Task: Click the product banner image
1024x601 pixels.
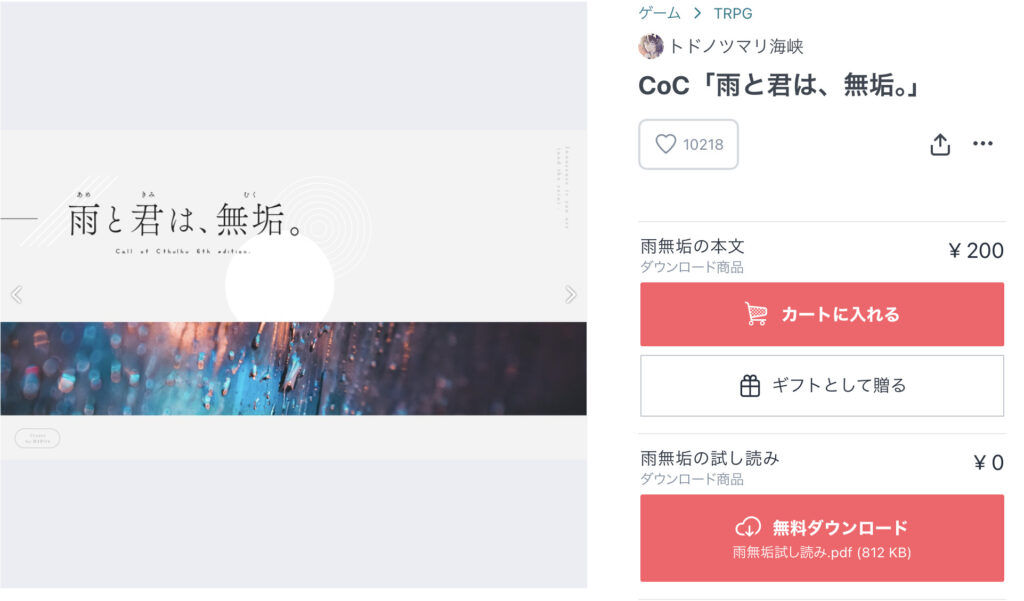Action: (x=293, y=295)
